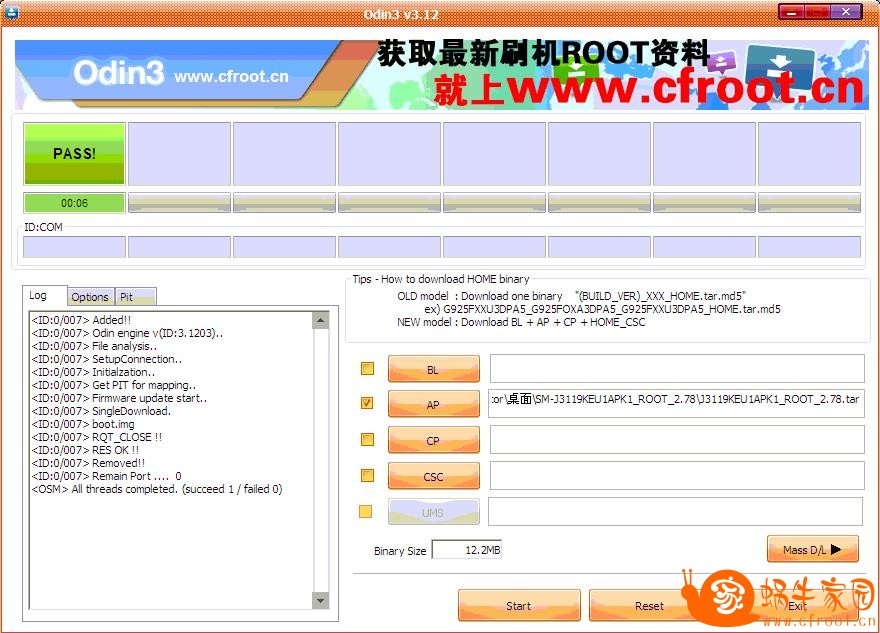Viewport: 880px width, 633px height.
Task: Switch to the Pit tab
Action: pos(135,297)
